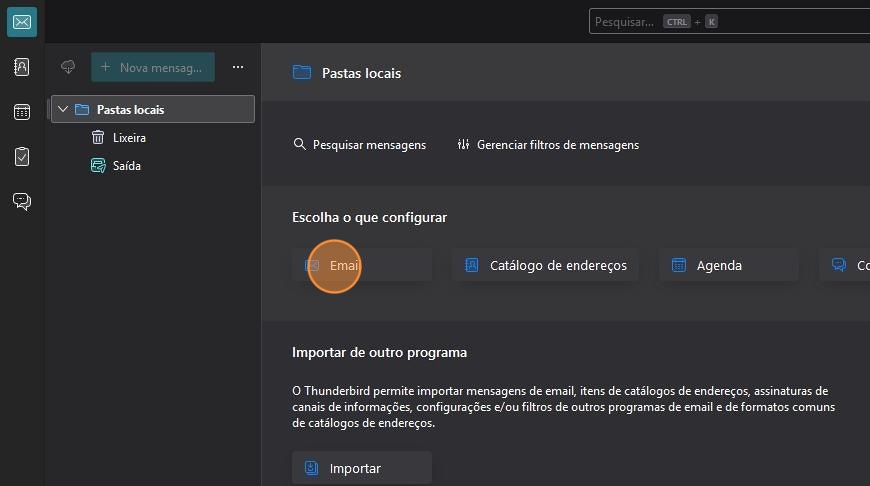Open the Mail space icon
This screenshot has width=870, height=486.
tap(22, 22)
